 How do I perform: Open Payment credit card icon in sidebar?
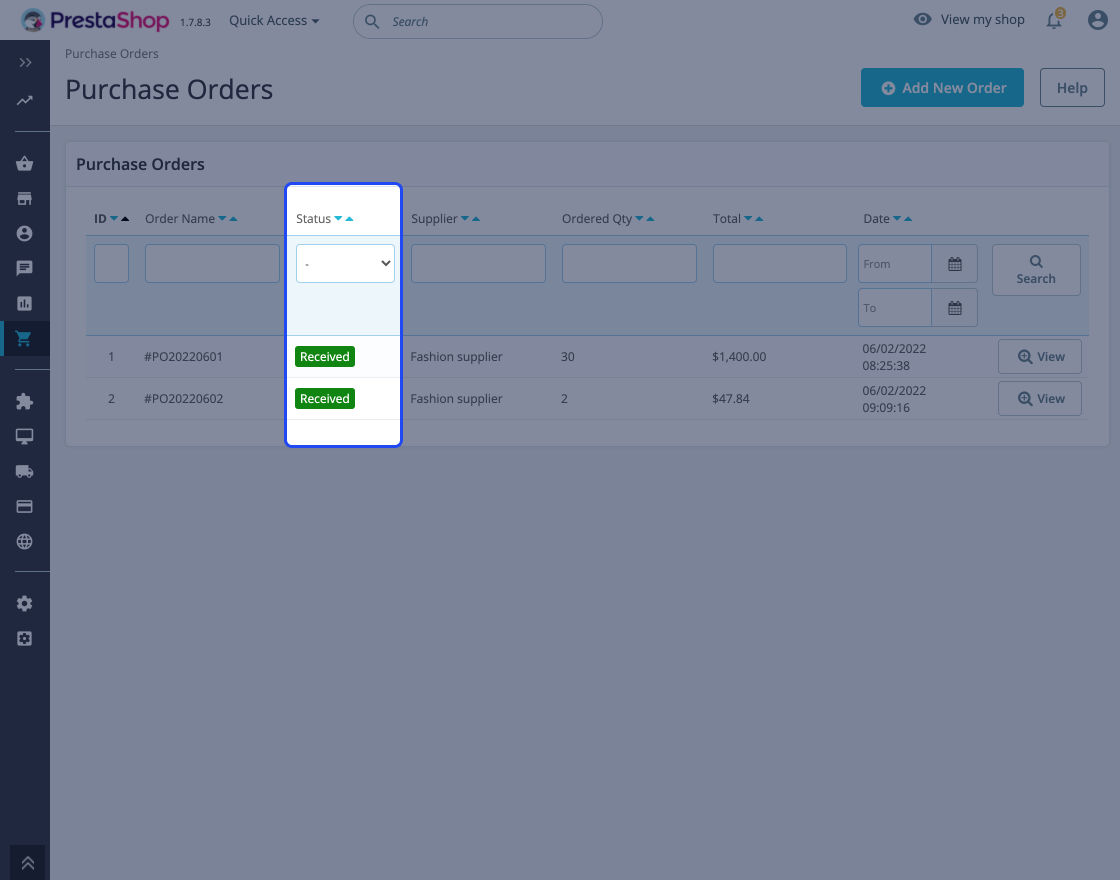click(x=24, y=506)
